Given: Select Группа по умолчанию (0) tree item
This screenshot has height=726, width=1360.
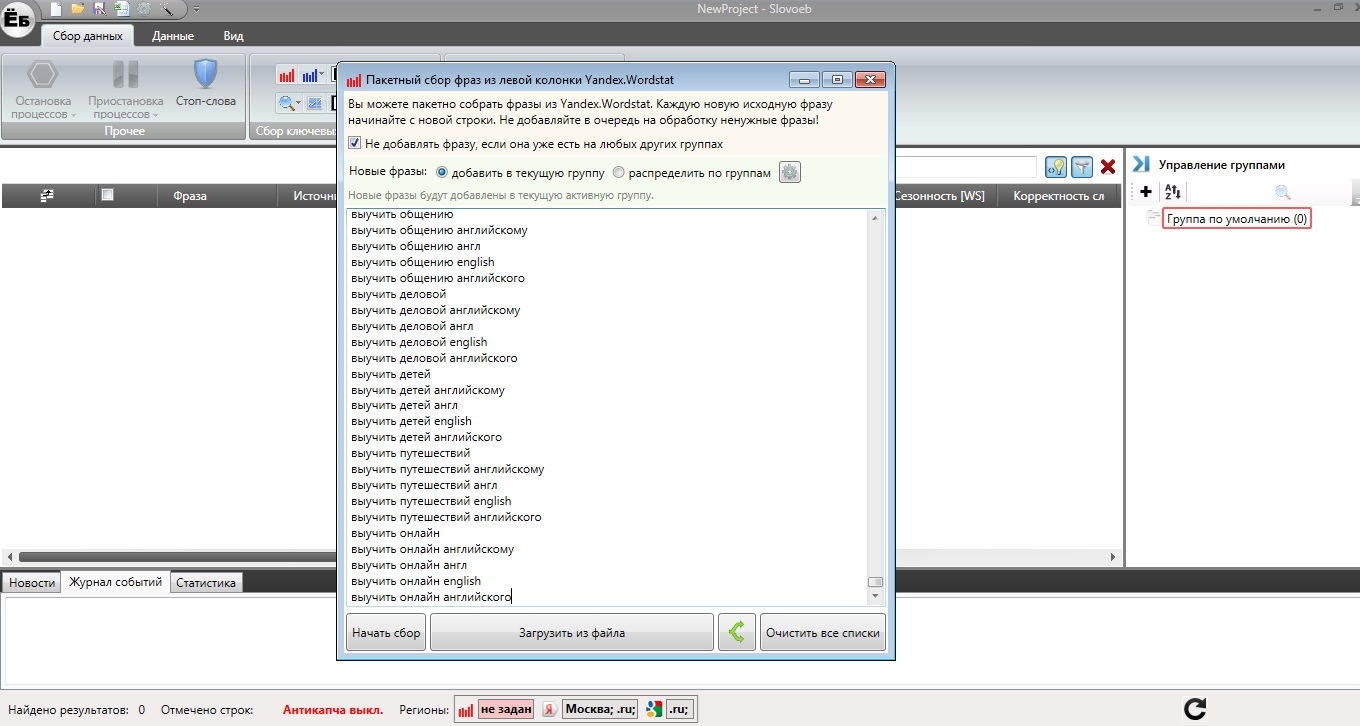Looking at the screenshot, I should [x=1237, y=219].
